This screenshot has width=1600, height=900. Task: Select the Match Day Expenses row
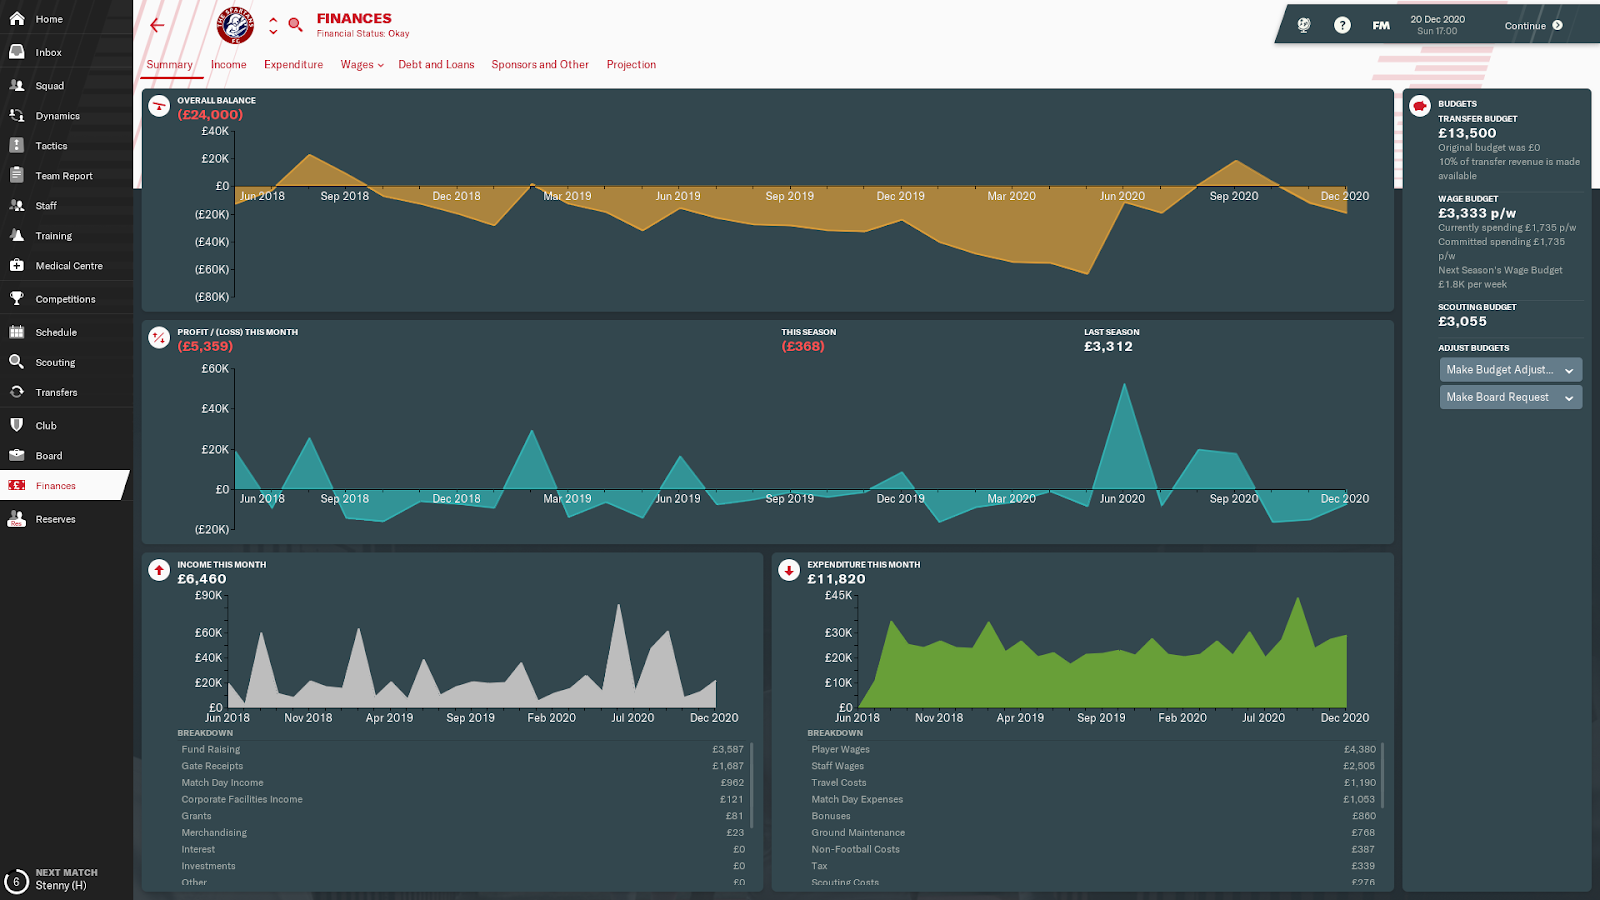[1092, 799]
